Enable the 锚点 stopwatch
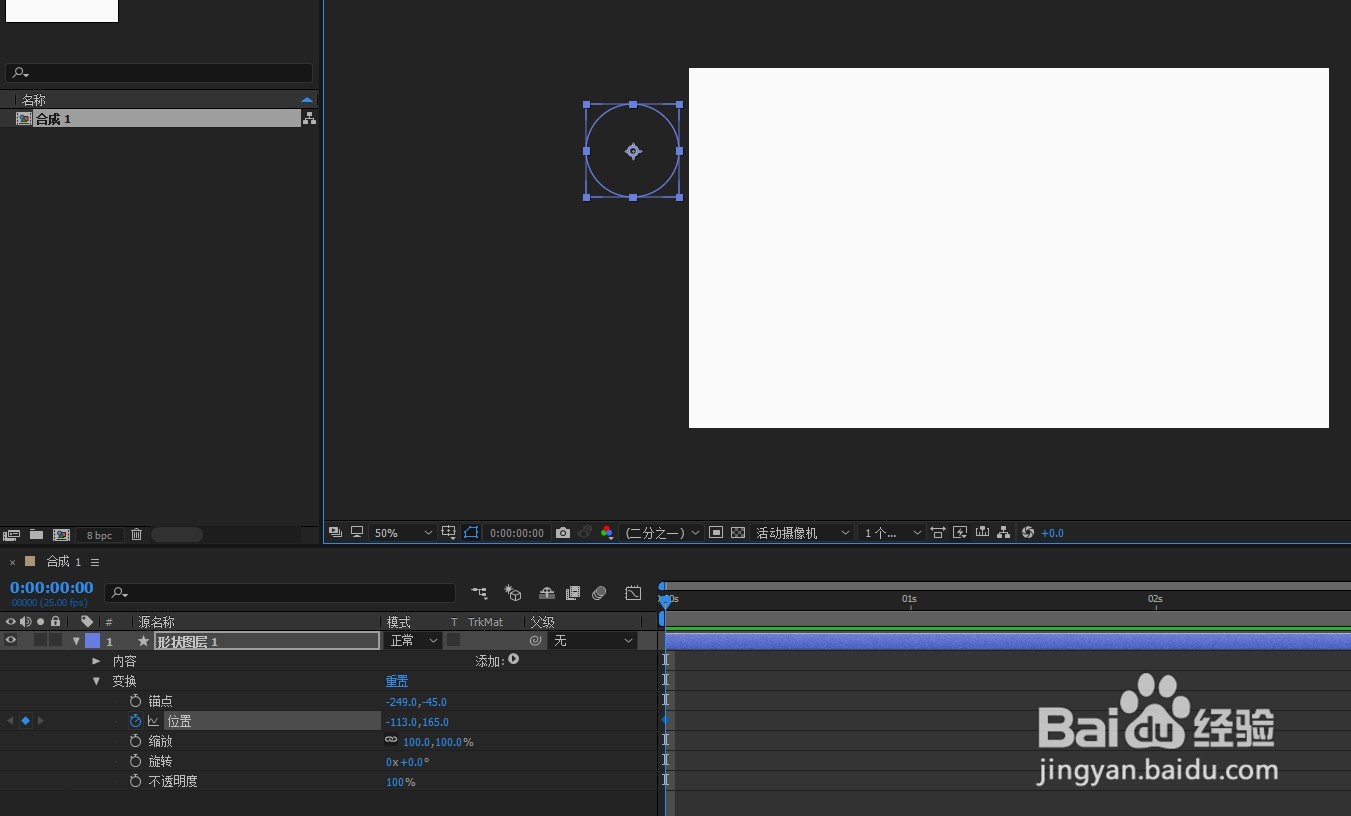Image resolution: width=1351 pixels, height=816 pixels. tap(135, 701)
